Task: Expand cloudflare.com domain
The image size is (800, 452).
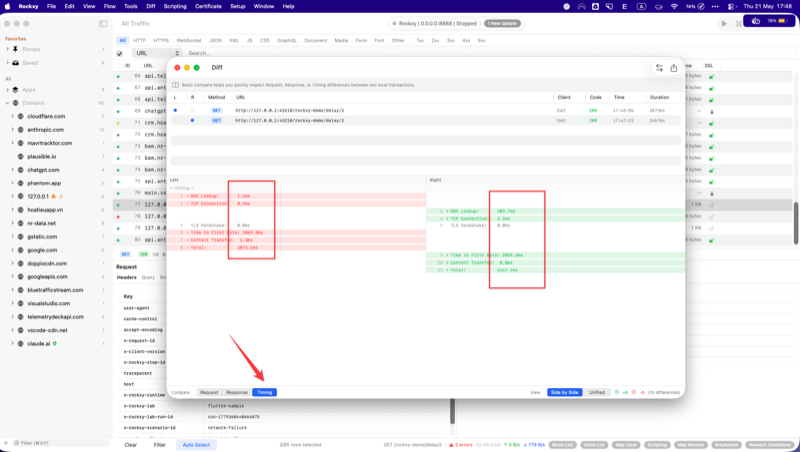Action: pyautogui.click(x=12, y=116)
